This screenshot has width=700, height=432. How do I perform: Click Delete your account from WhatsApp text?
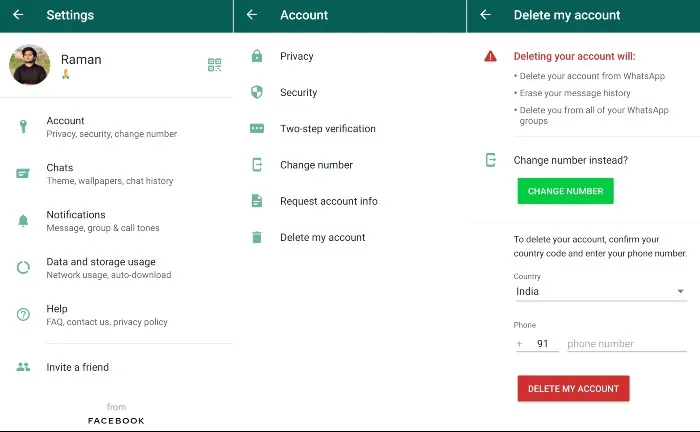(x=592, y=76)
